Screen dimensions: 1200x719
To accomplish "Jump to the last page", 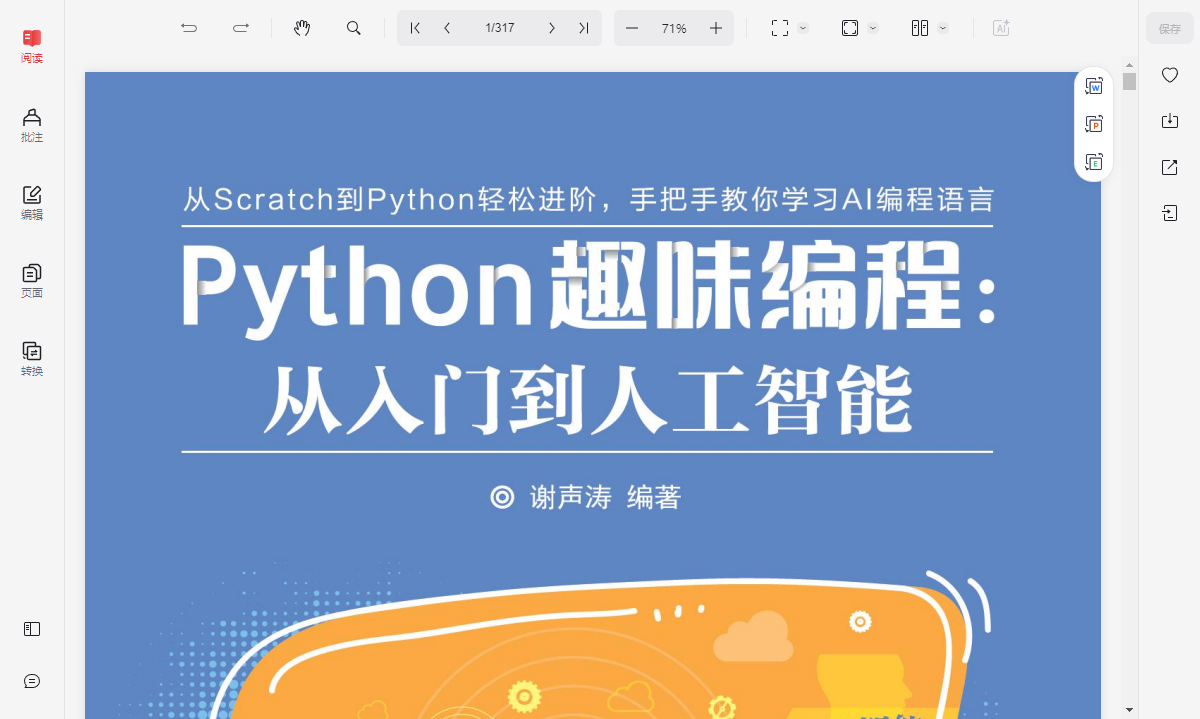I will tap(583, 28).
